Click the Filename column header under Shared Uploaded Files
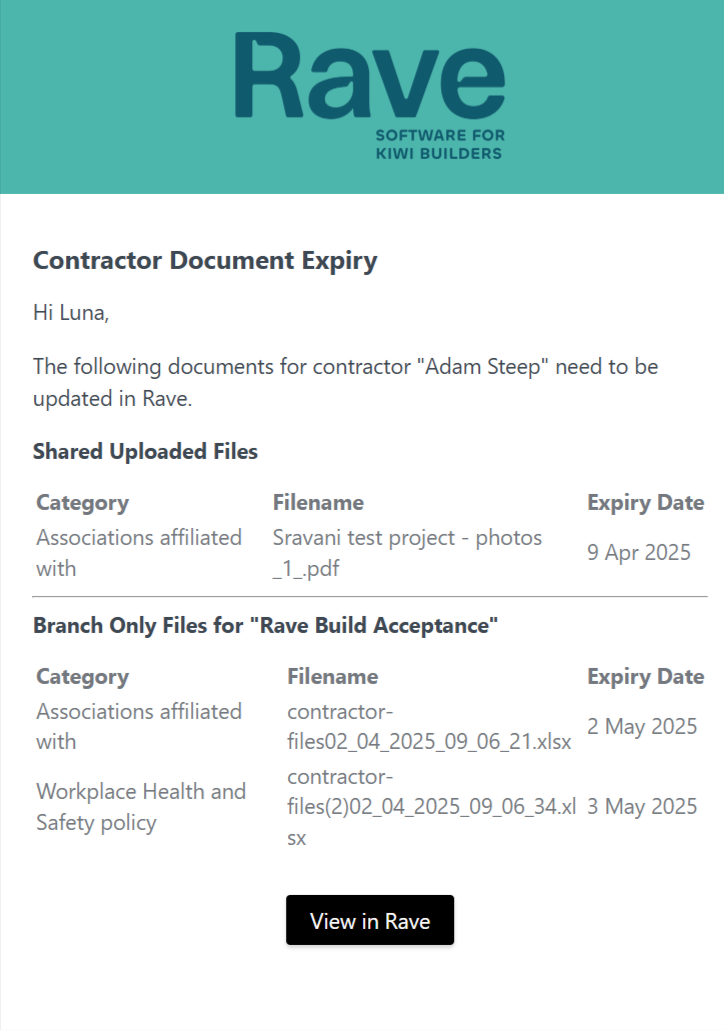 (318, 502)
